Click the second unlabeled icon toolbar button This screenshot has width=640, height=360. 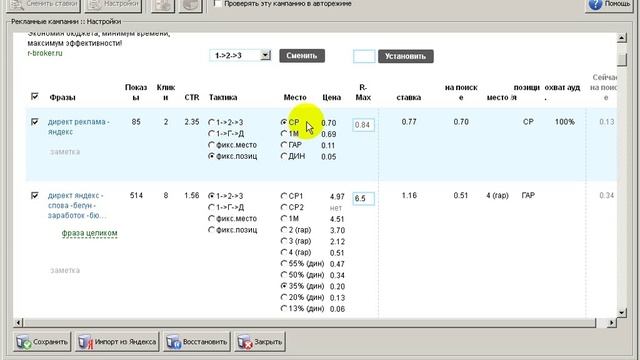[191, 5]
